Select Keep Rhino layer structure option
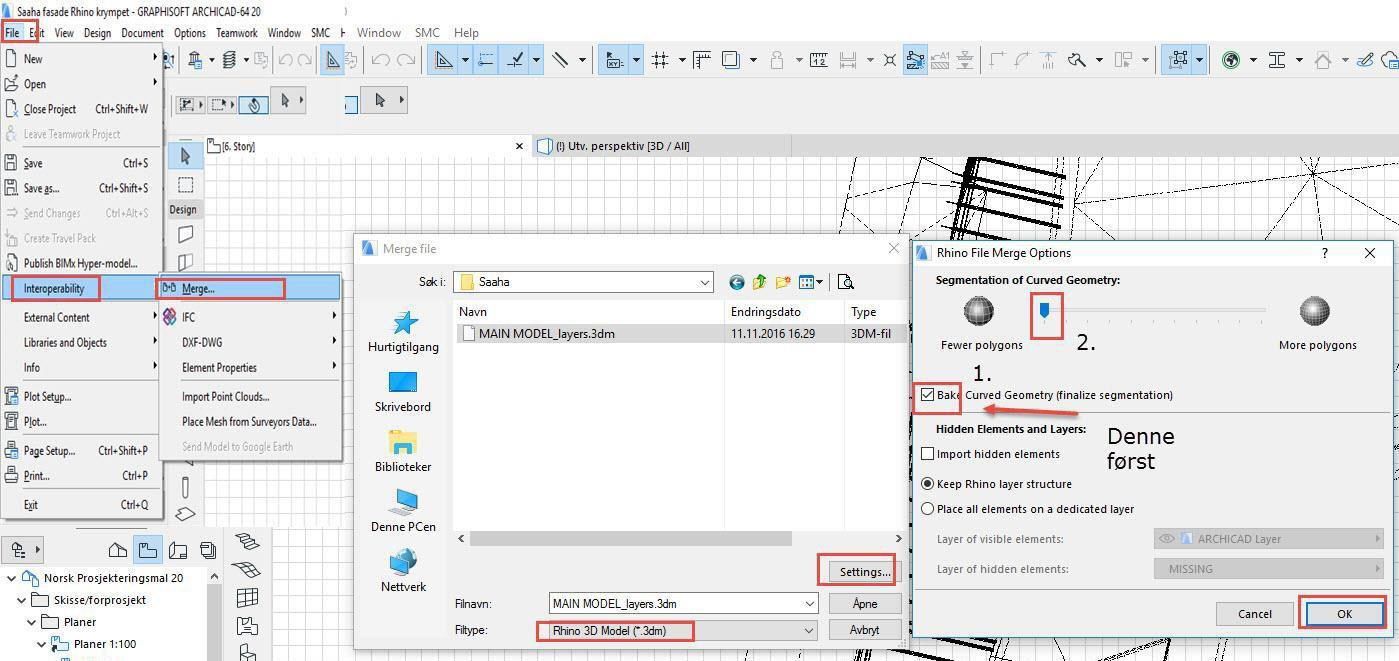 click(927, 484)
